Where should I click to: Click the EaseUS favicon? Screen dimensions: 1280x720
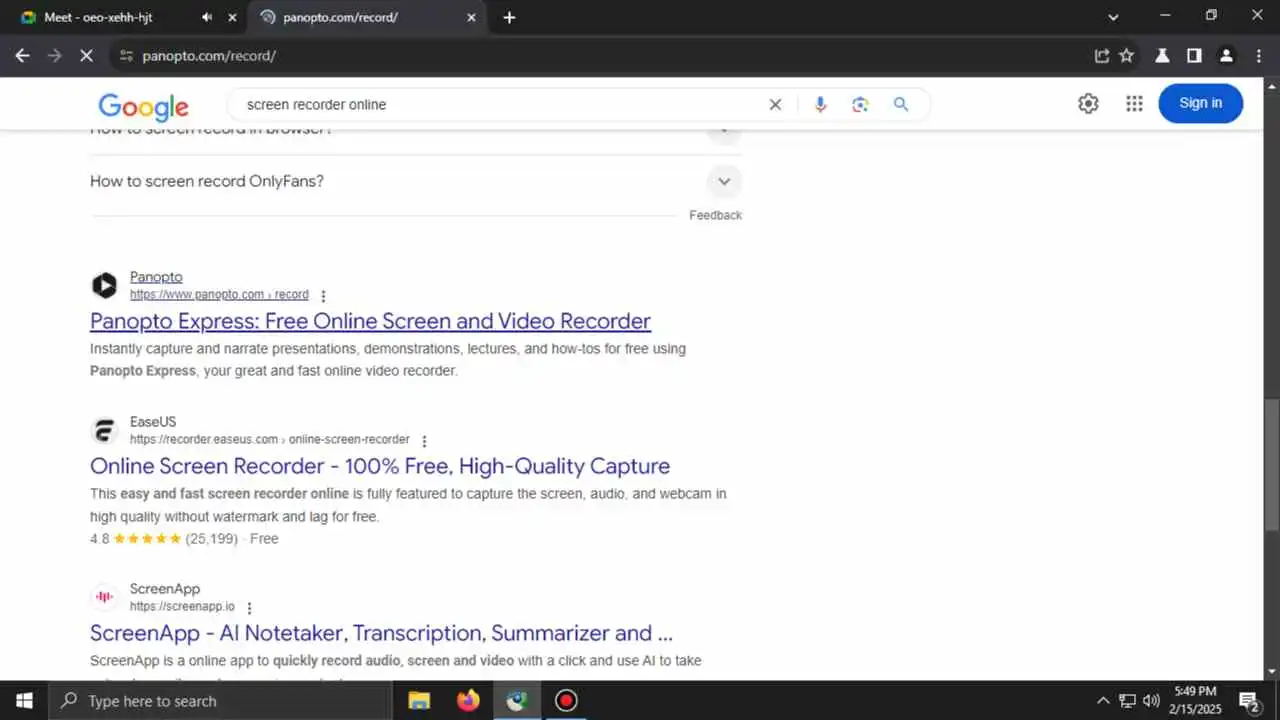[104, 431]
